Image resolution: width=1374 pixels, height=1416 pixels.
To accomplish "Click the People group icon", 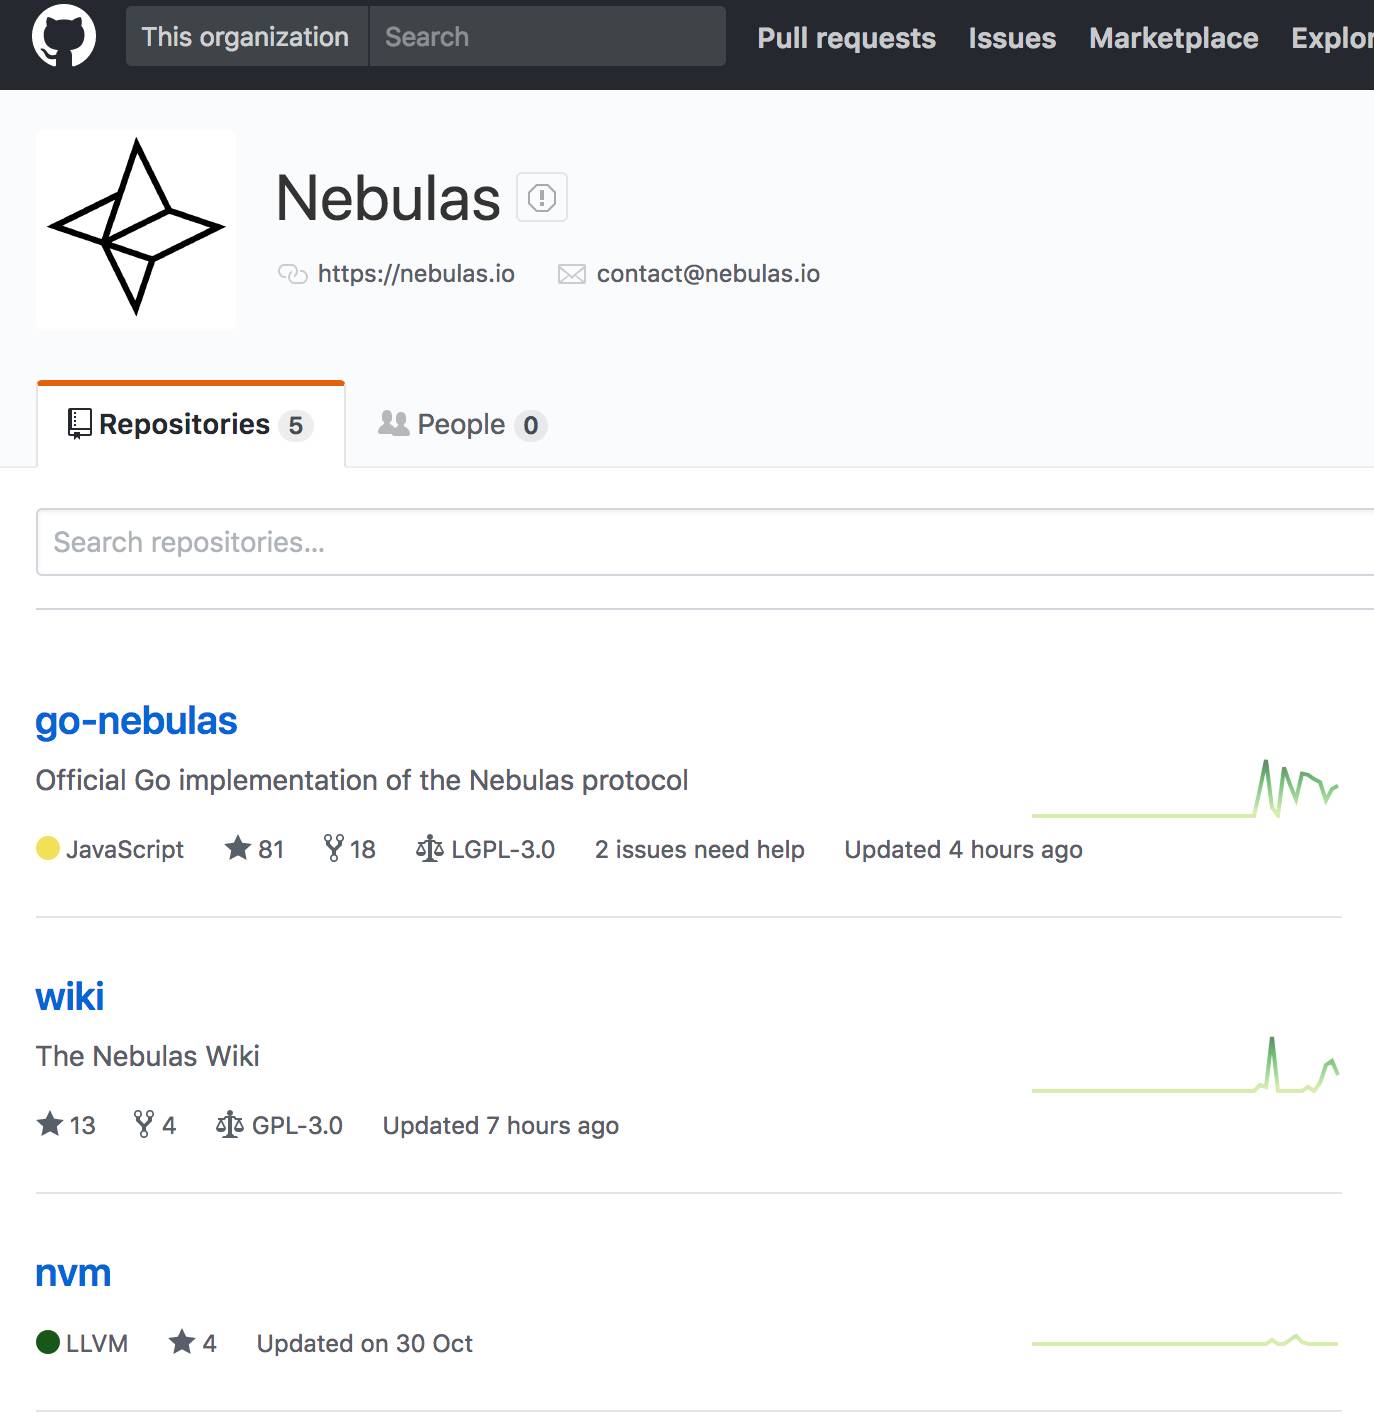I will (394, 423).
